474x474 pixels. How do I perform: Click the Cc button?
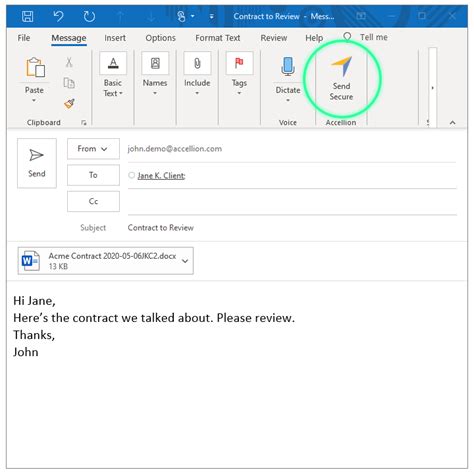click(93, 201)
